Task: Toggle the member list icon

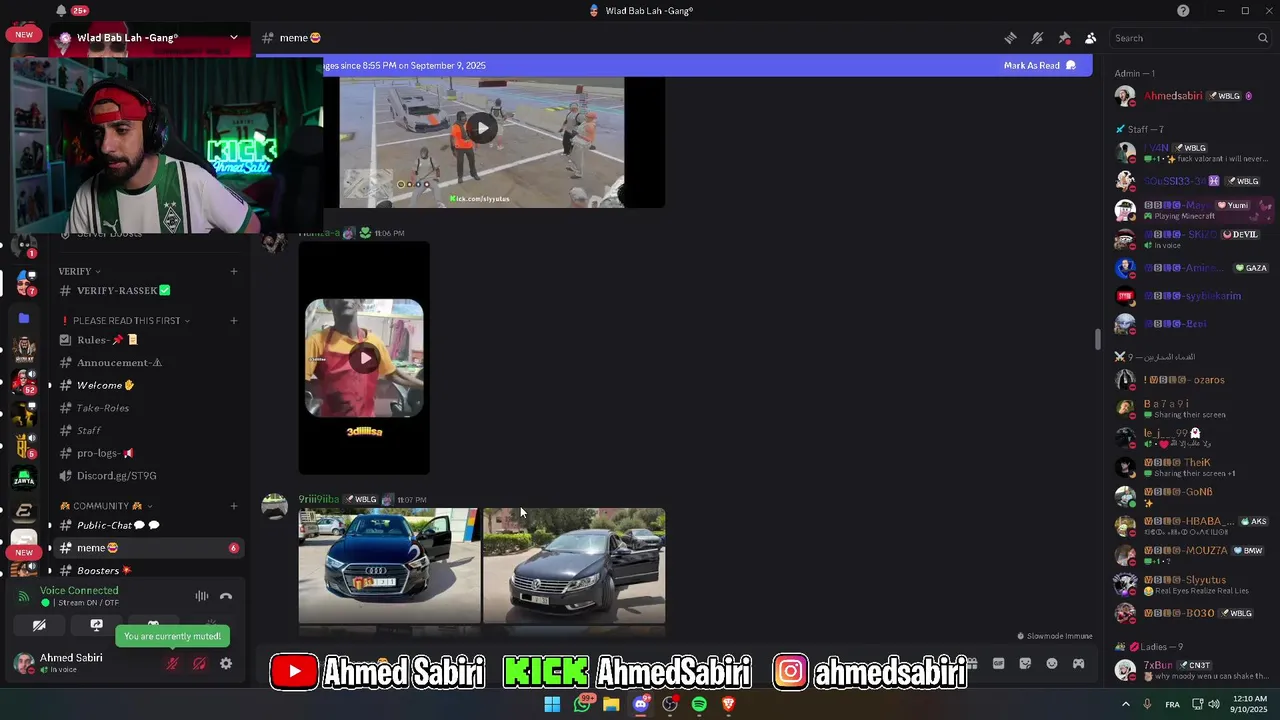Action: point(1091,38)
